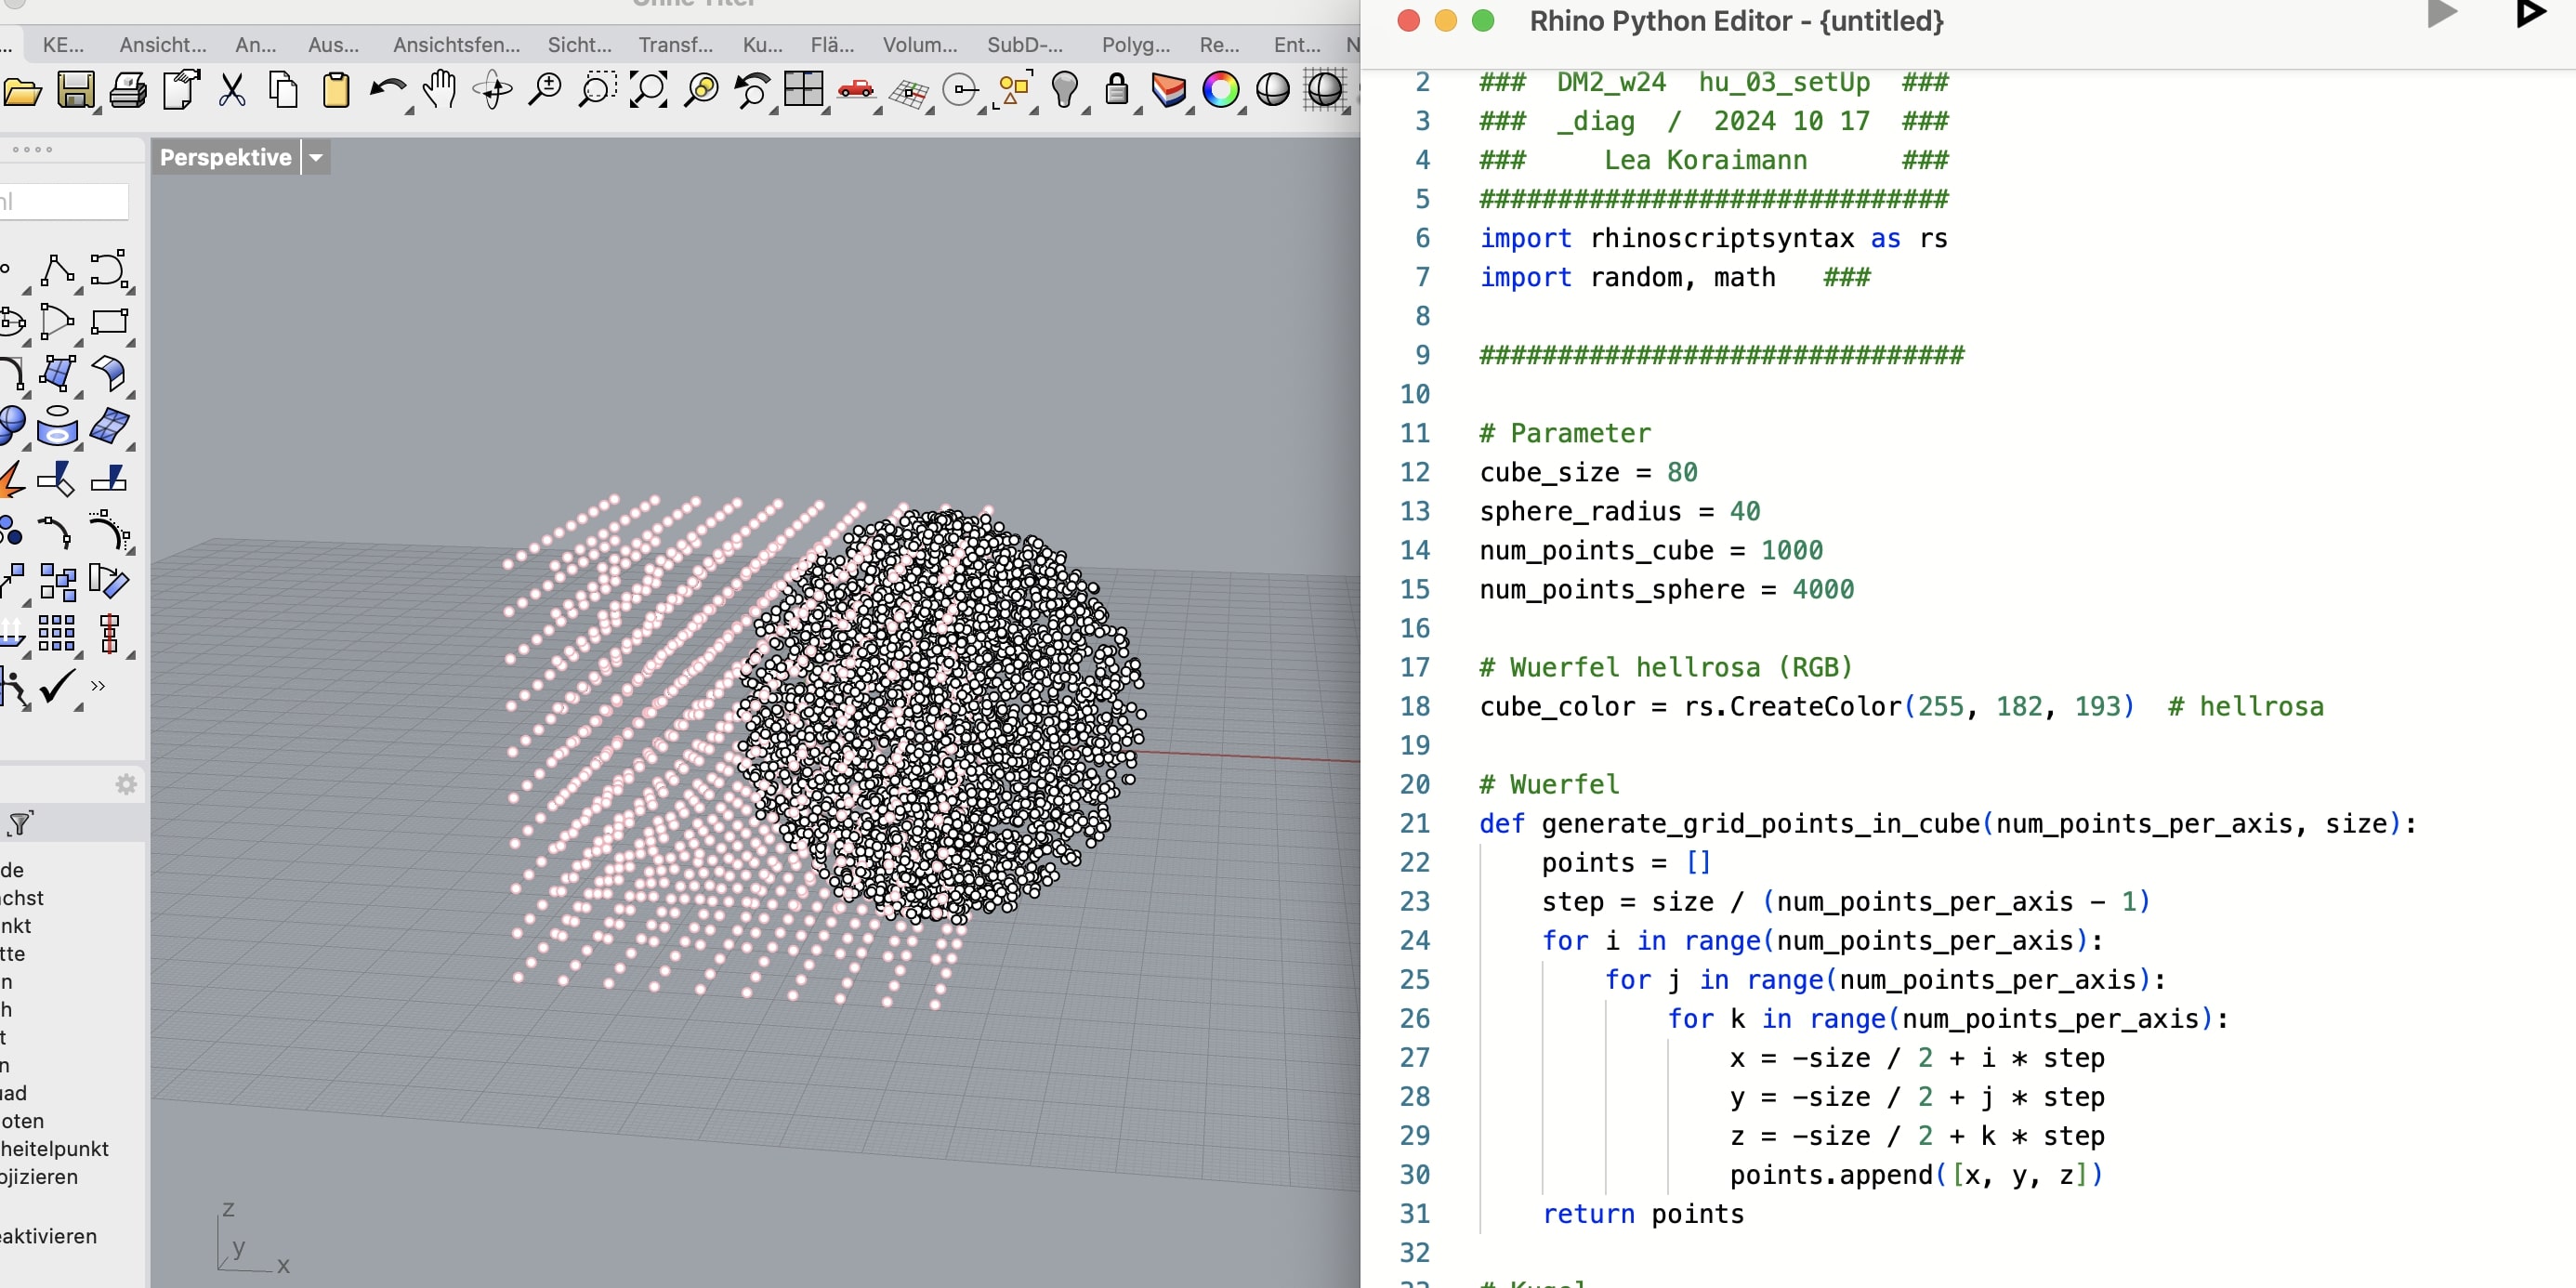2576x1288 pixels.
Task: Expand hidden sidebar tools via double chevron
Action: point(97,686)
